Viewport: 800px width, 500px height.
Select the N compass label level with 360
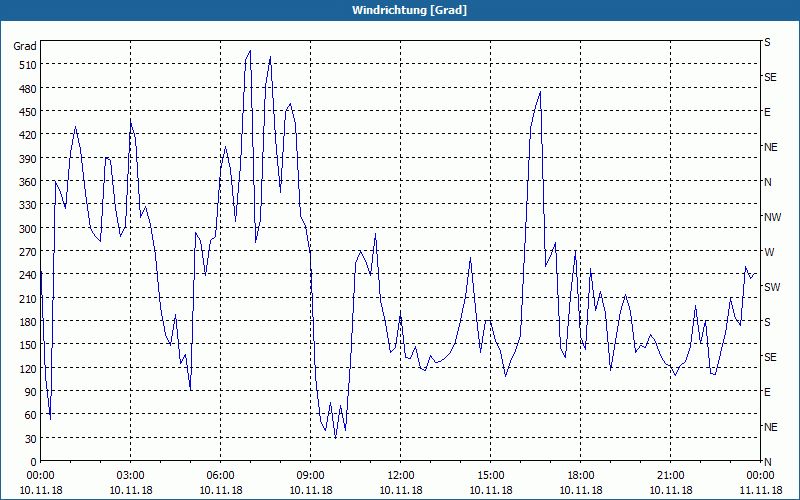[768, 182]
